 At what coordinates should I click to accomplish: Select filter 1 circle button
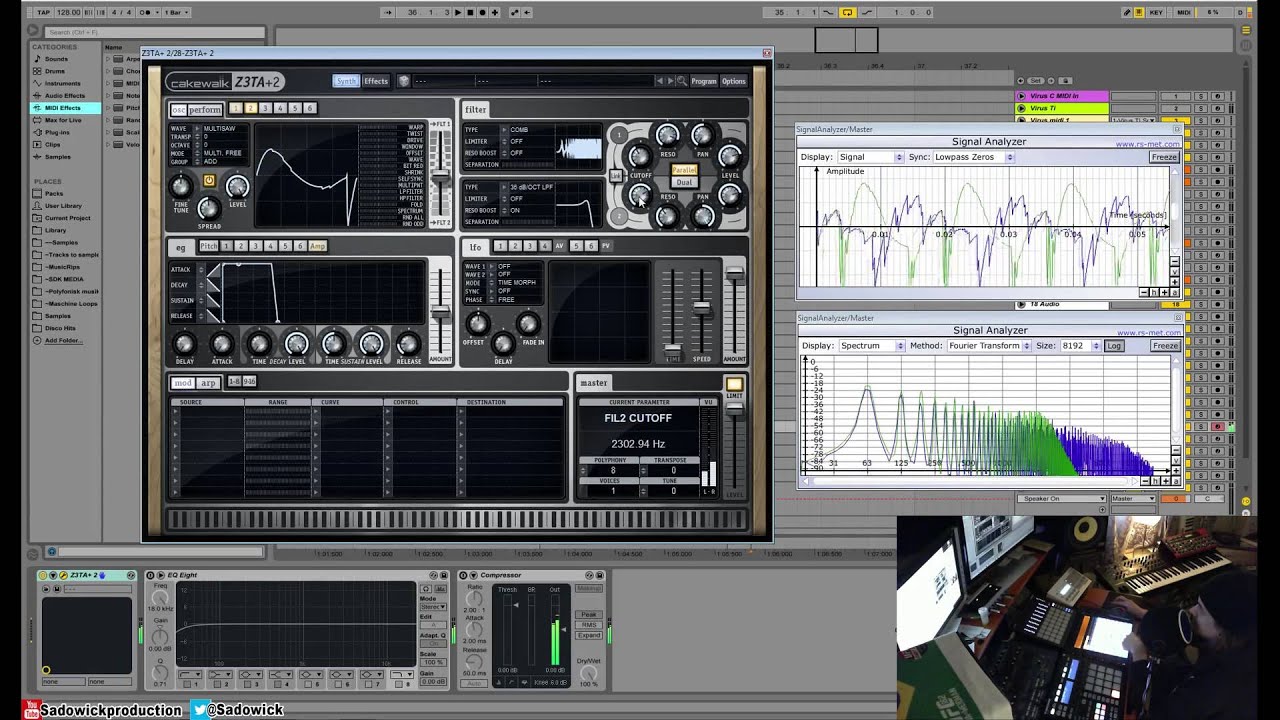(619, 135)
